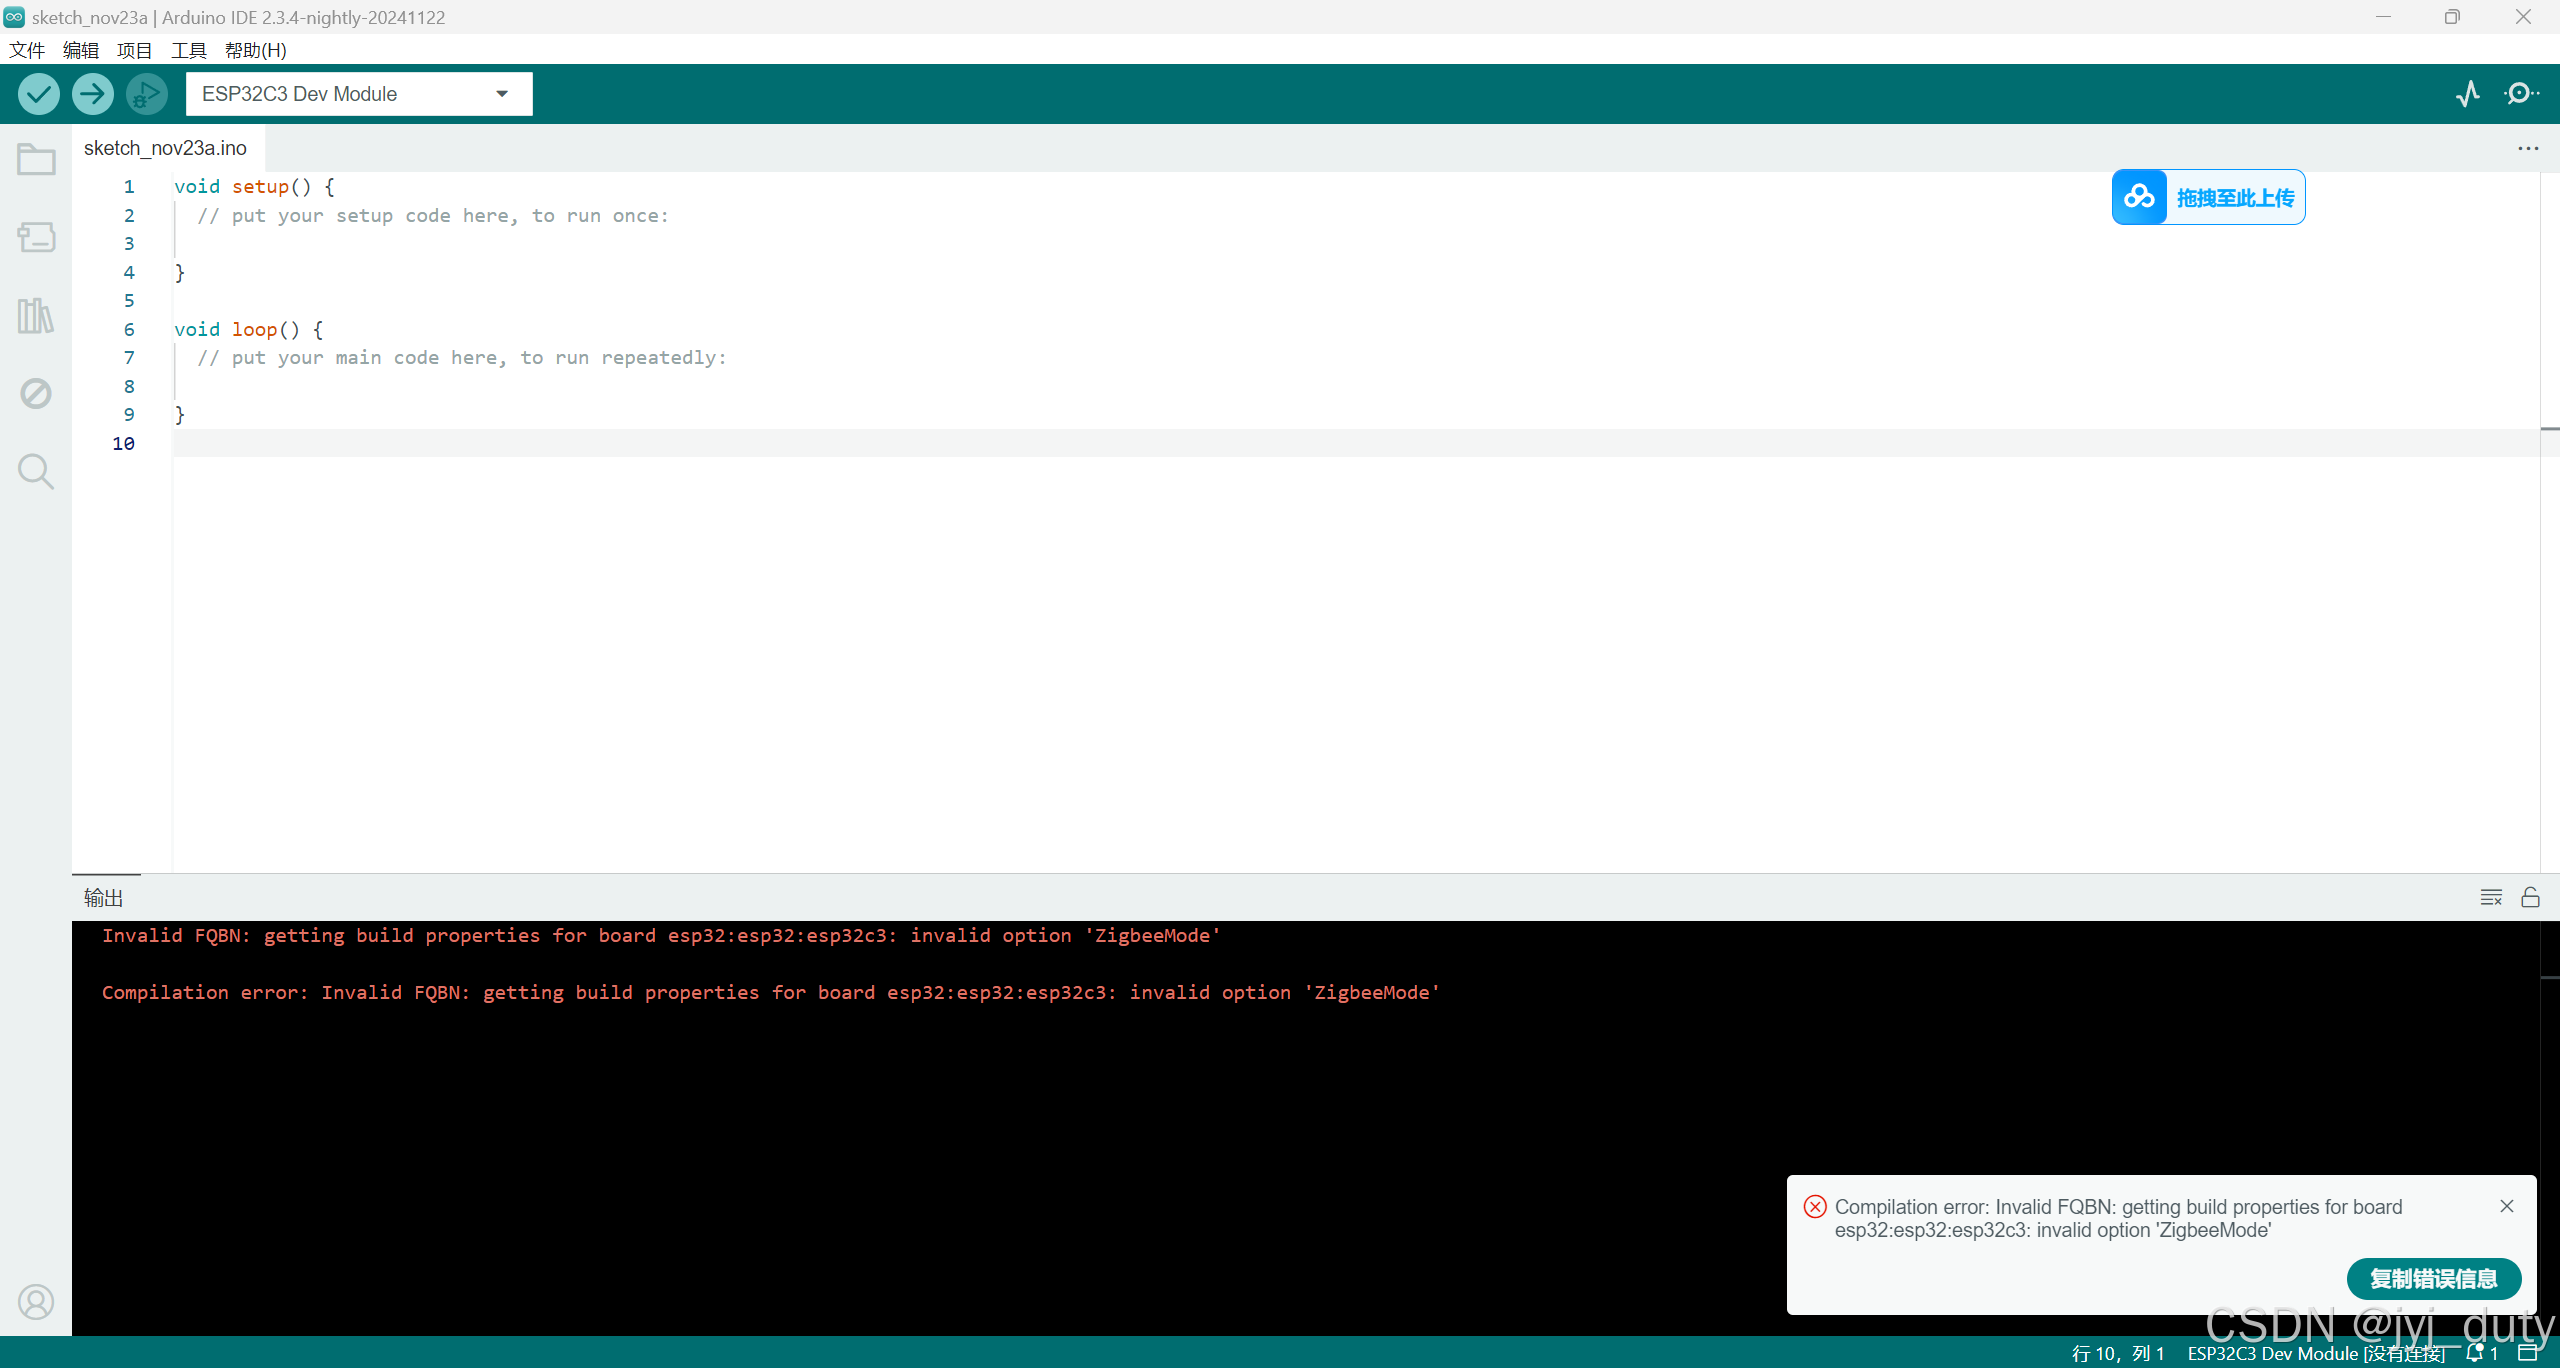Open the Serial Plotter icon
Viewport: 2560px width, 1368px height.
[2467, 94]
